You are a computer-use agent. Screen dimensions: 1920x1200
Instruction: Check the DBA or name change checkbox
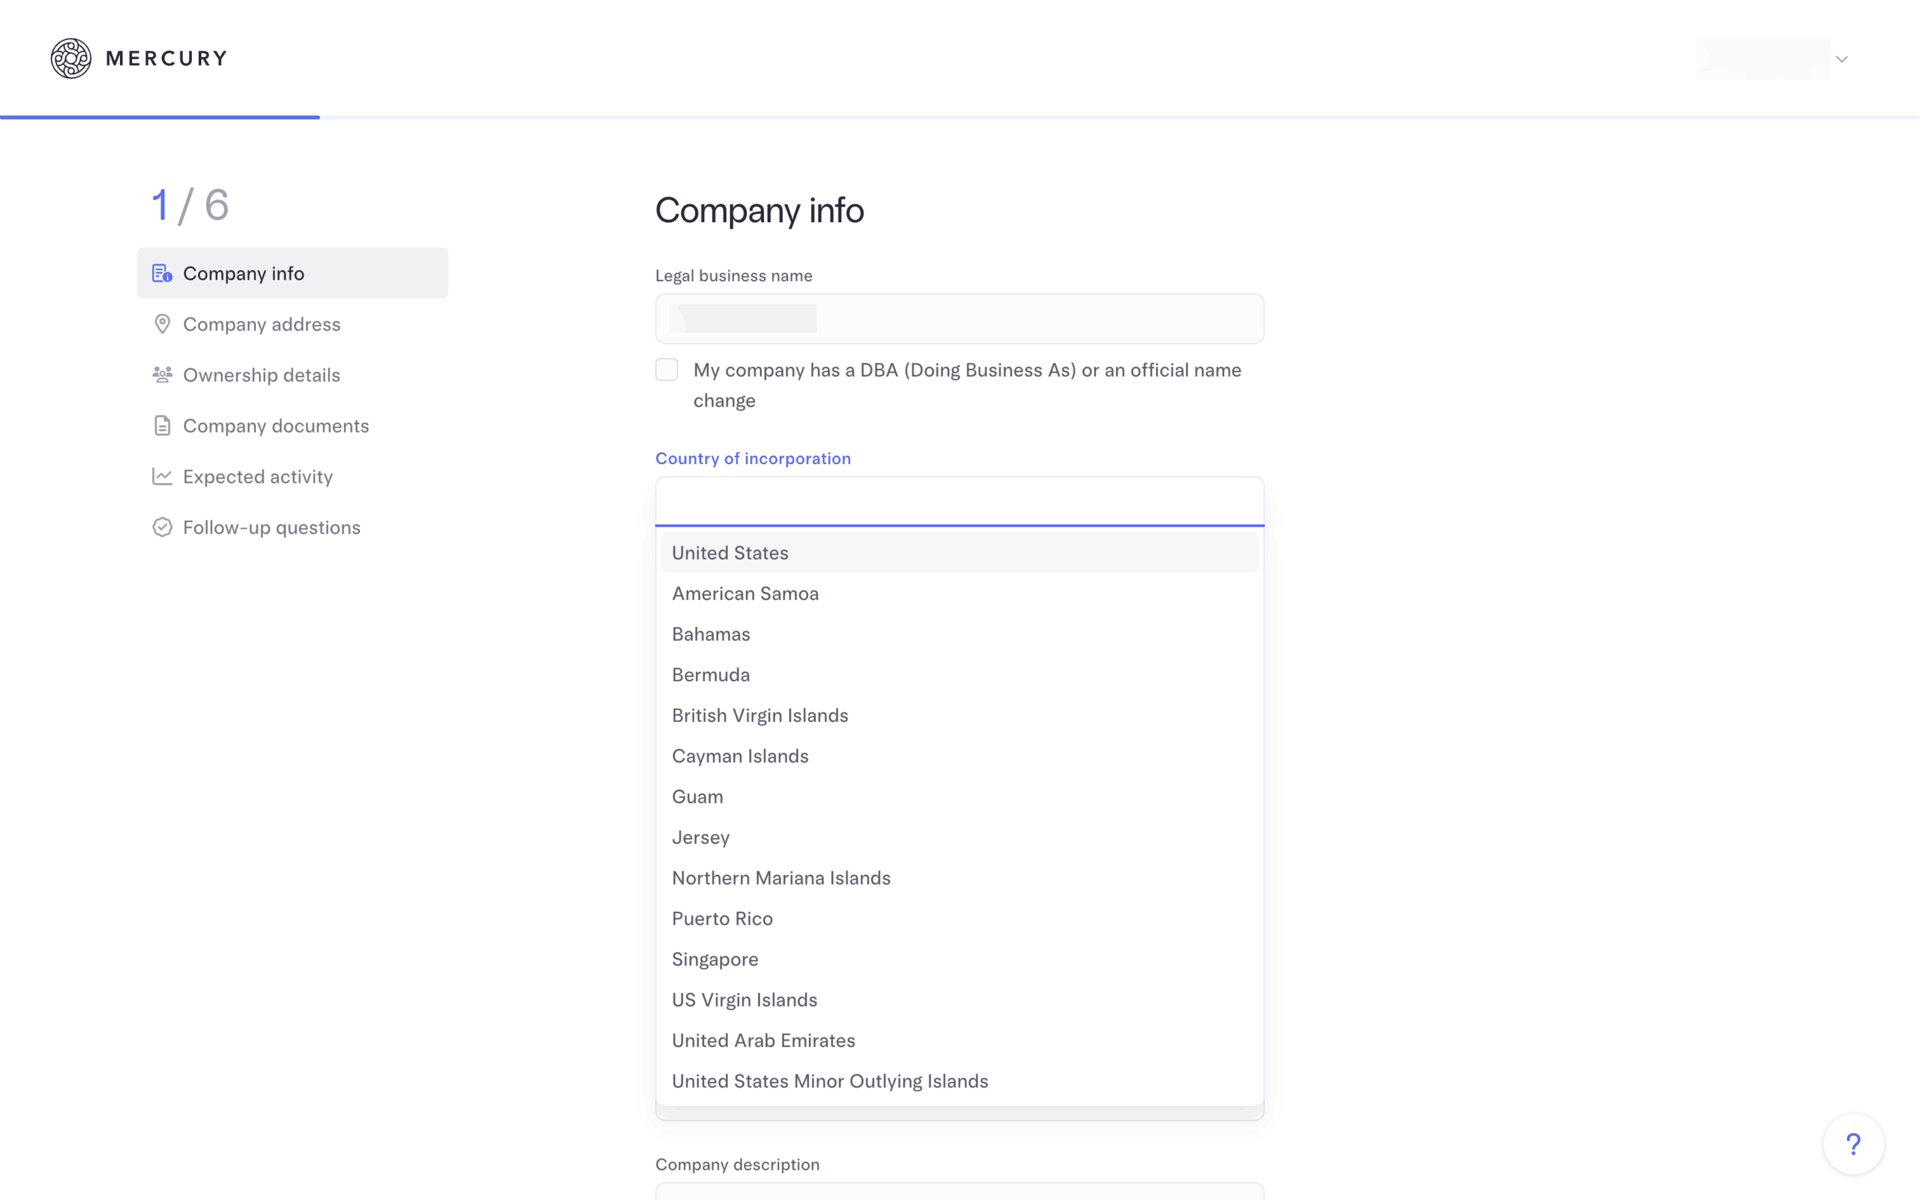[x=667, y=370]
